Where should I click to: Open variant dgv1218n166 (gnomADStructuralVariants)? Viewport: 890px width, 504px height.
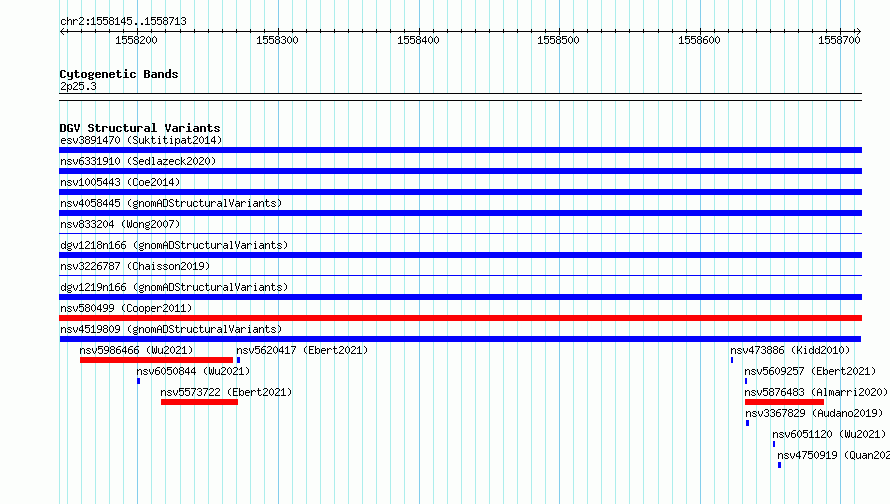174,245
